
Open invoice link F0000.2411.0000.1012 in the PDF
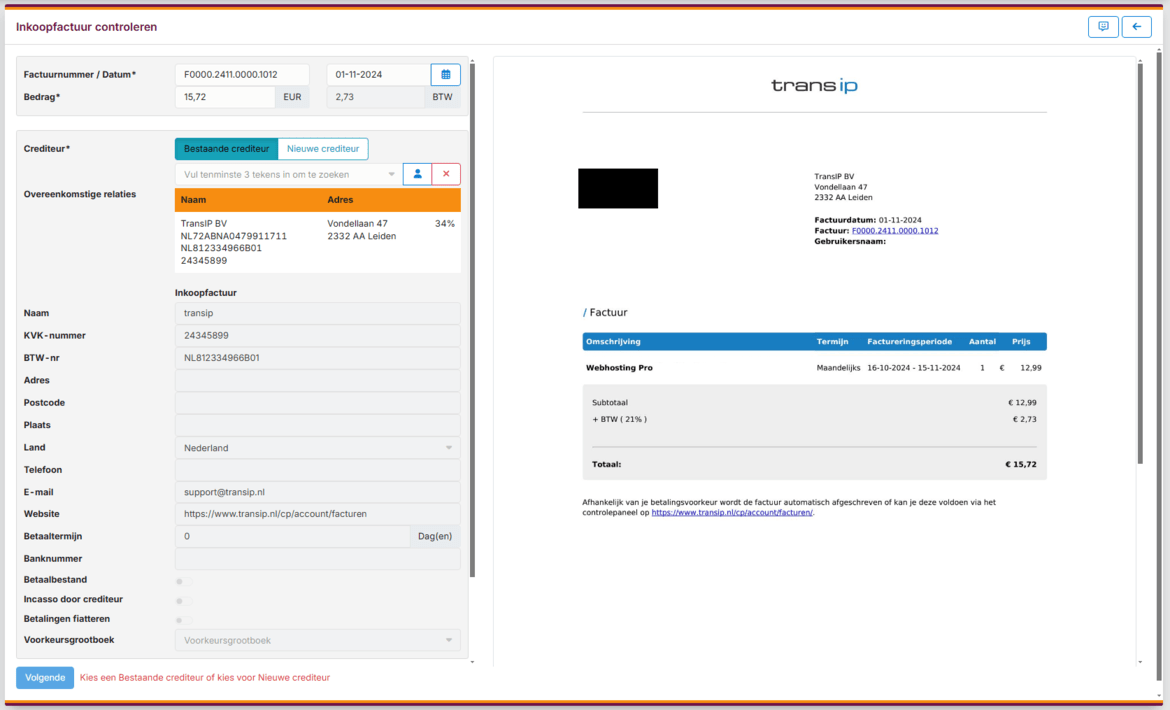895,230
